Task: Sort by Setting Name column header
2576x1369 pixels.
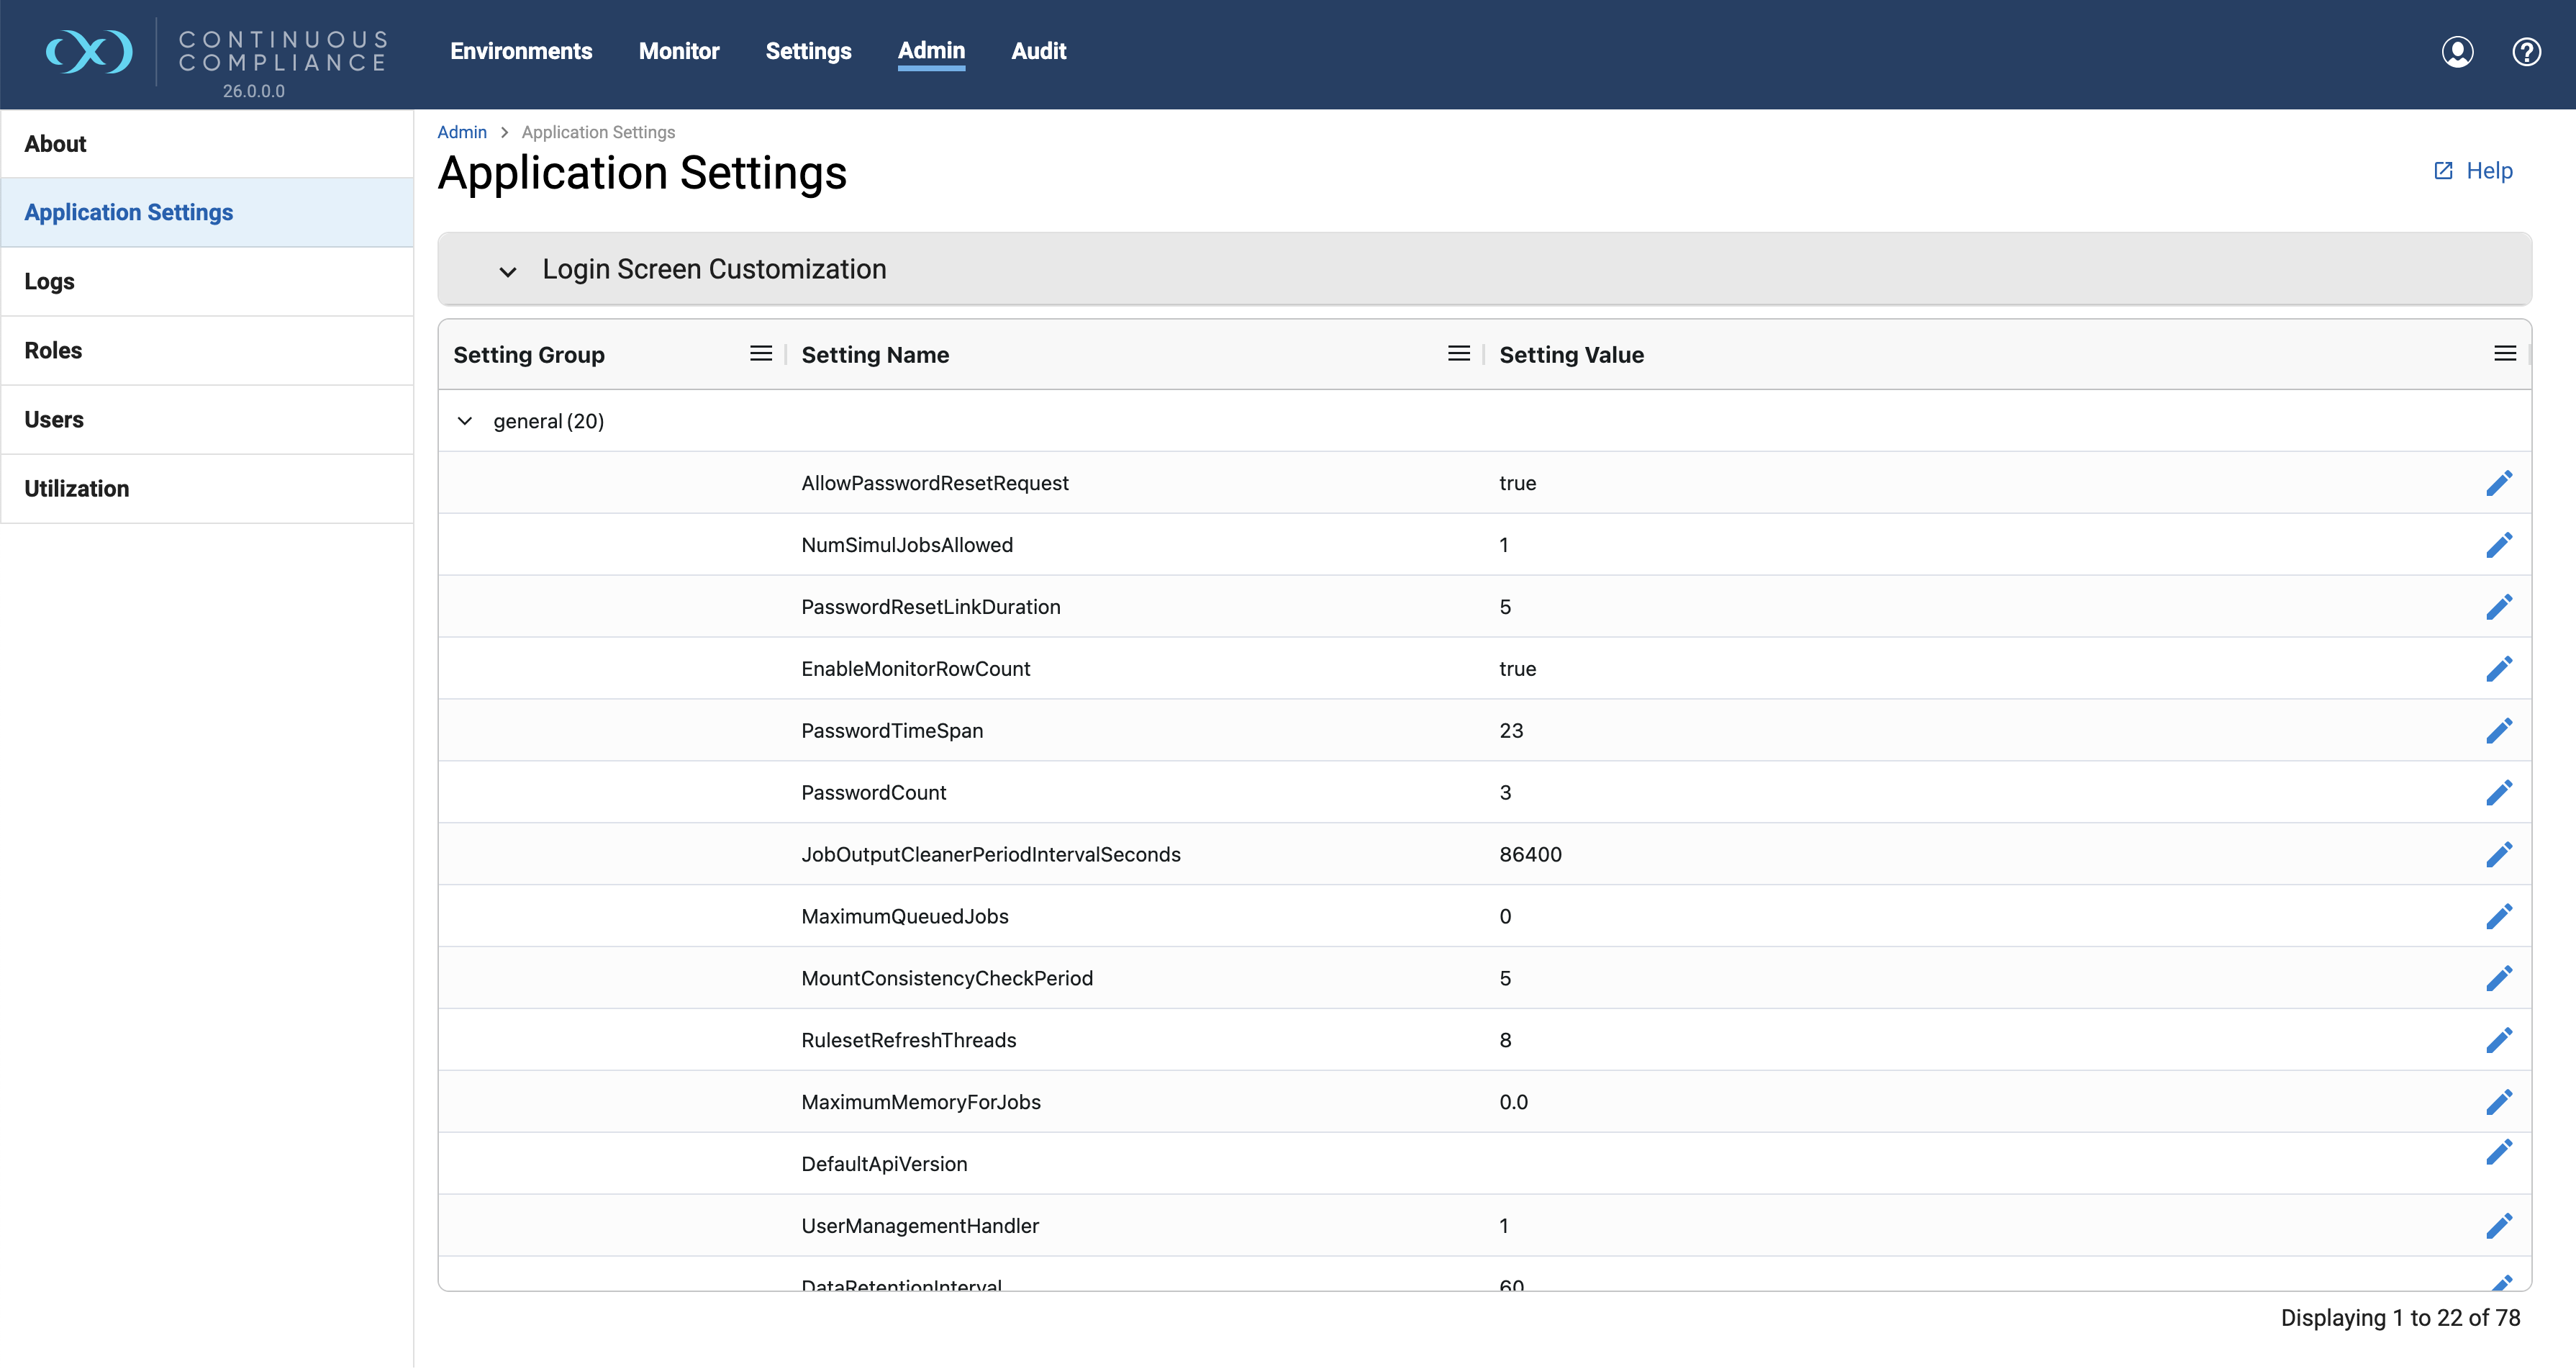Action: pyautogui.click(x=875, y=355)
